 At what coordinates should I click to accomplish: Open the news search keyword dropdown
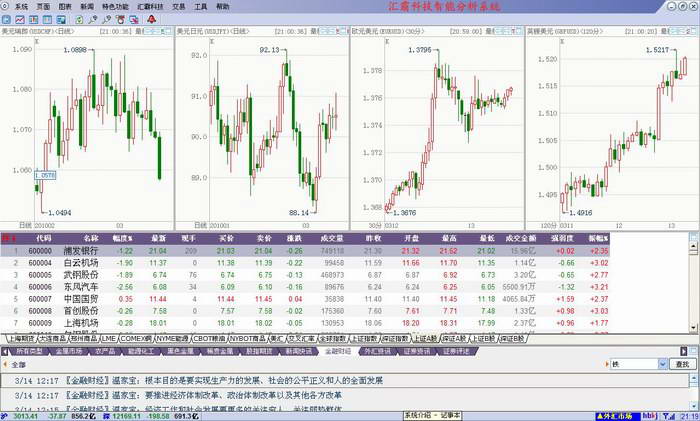tap(662, 364)
